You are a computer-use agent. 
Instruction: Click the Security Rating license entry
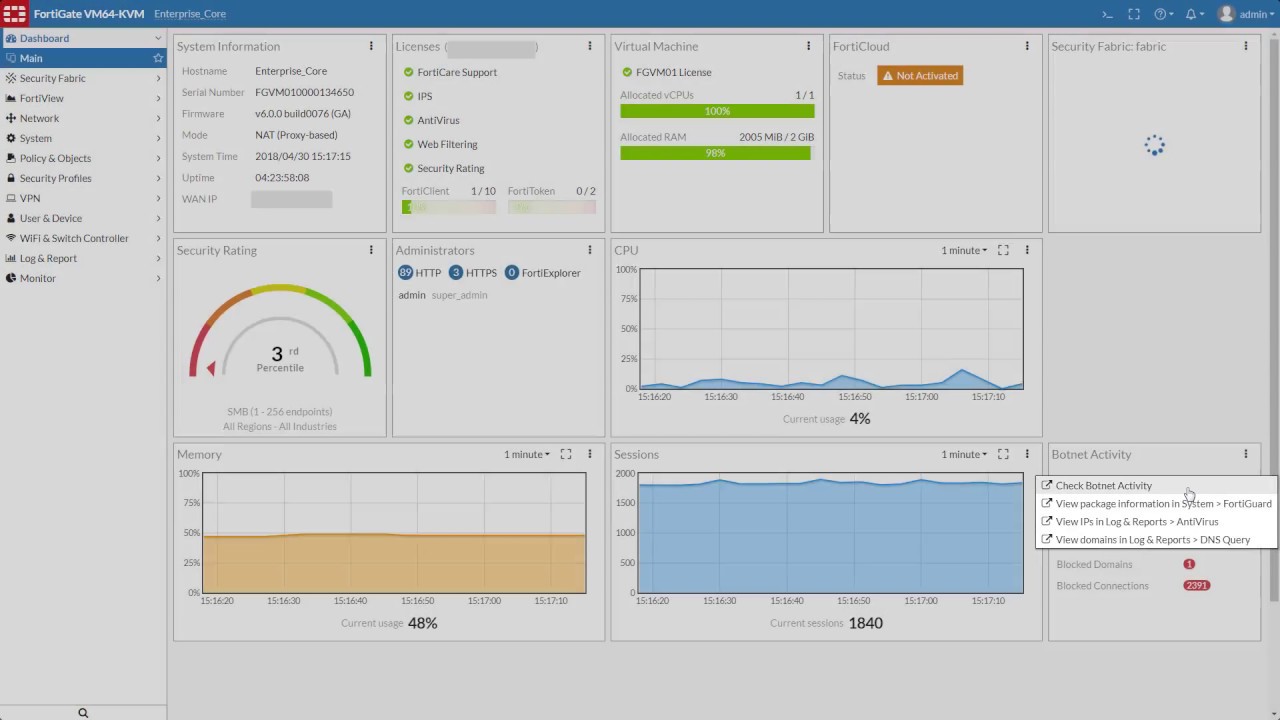coord(444,168)
